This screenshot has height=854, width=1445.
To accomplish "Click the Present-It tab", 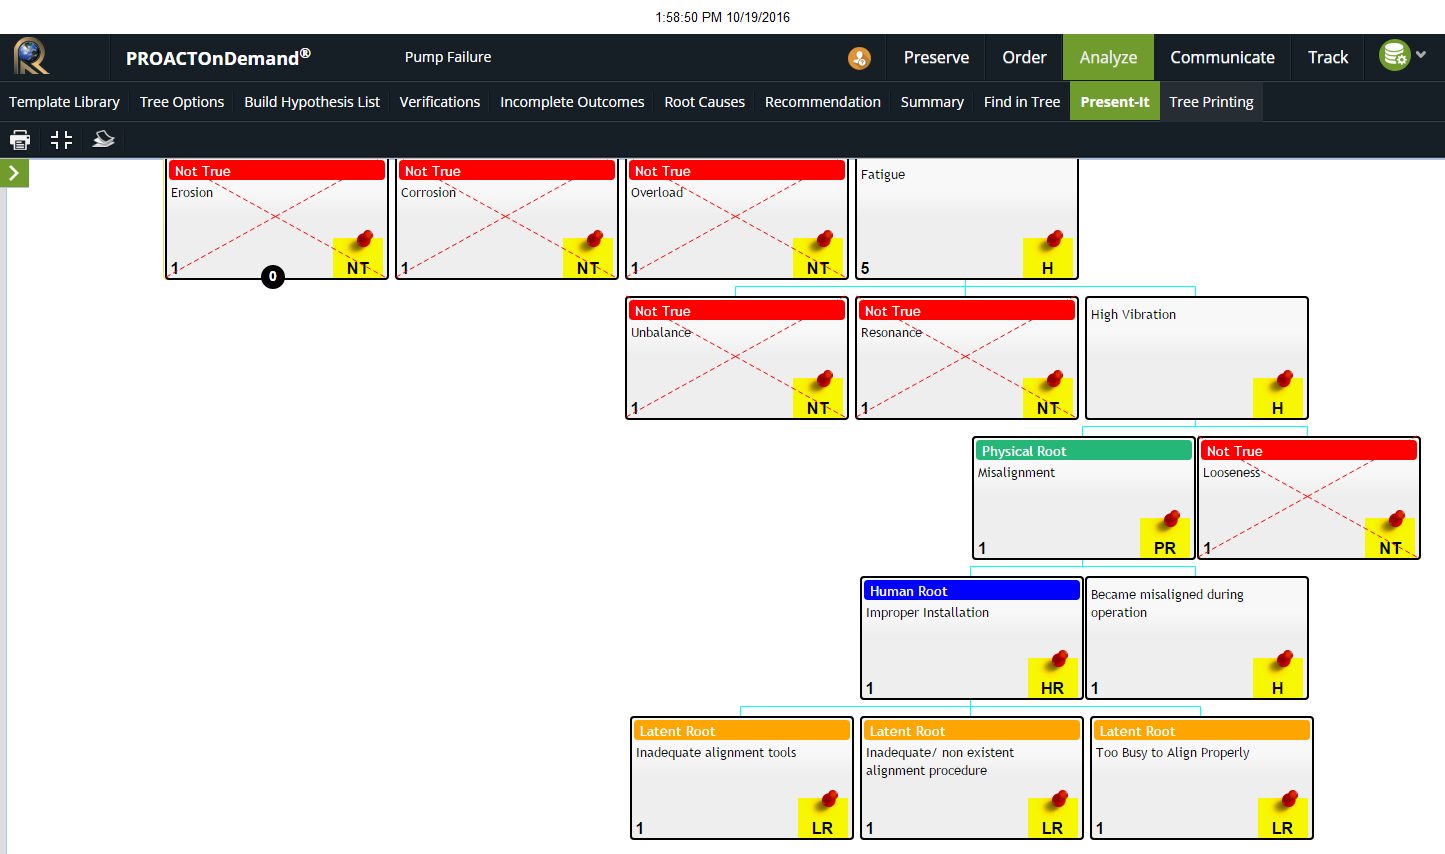I will 1115,102.
